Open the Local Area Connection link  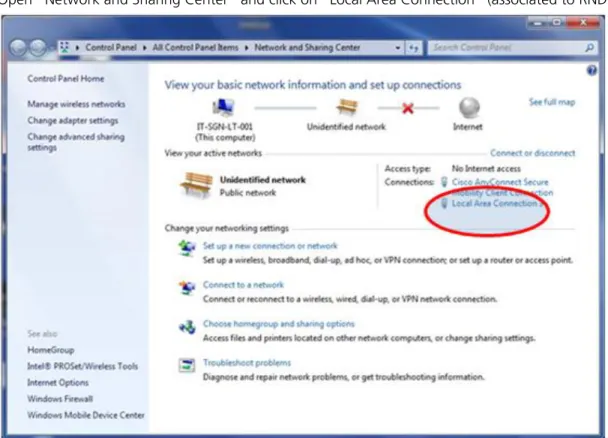[496, 203]
